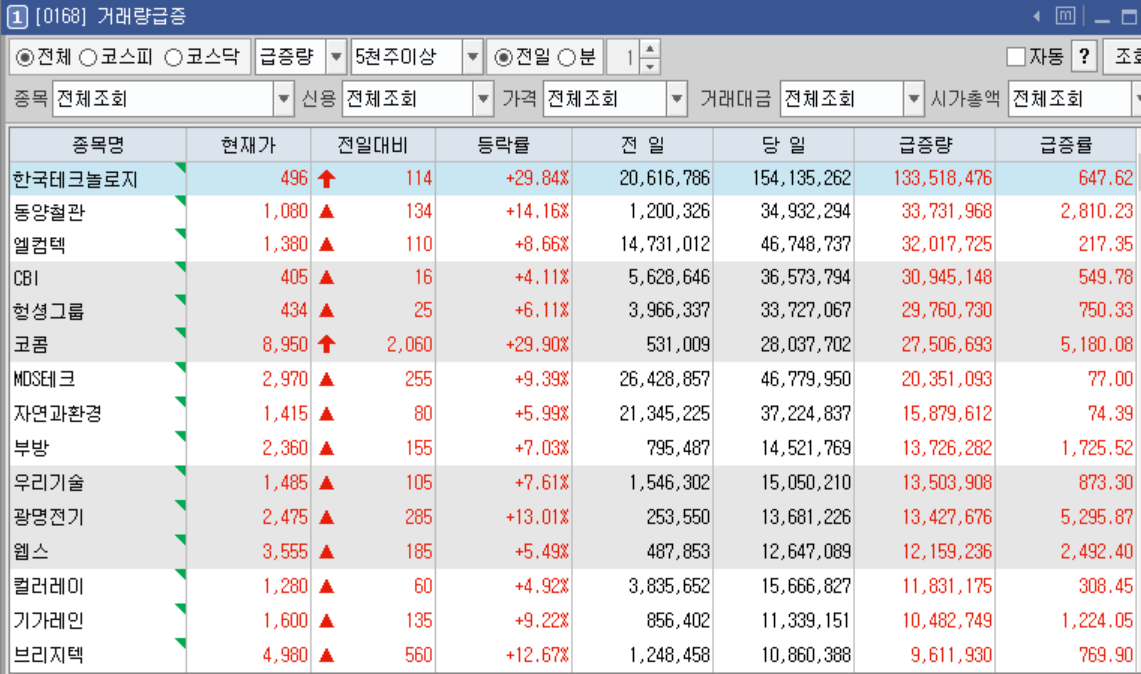Select the 분 radio button
Image resolution: width=1141 pixels, height=674 pixels.
(x=566, y=57)
